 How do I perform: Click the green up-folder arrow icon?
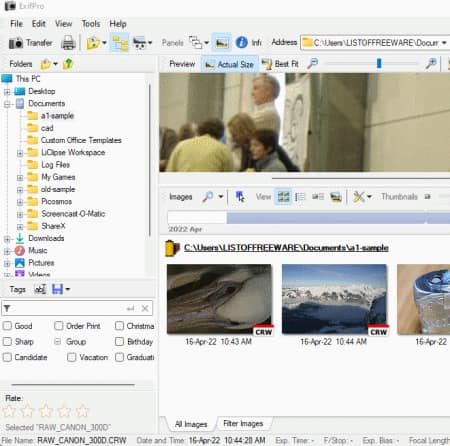click(68, 63)
